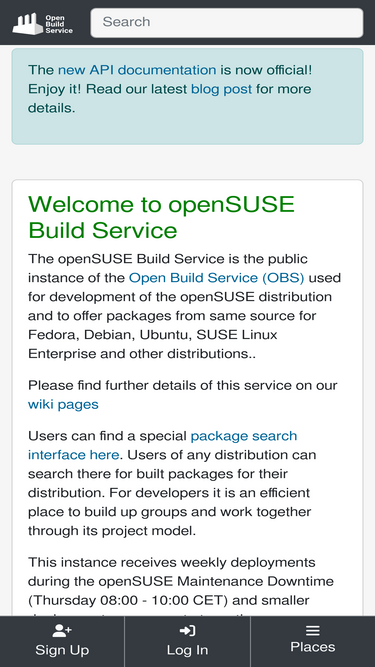Viewport: 375px width, 667px height.
Task: Select the Sign Up label in bottom bar
Action: click(62, 650)
